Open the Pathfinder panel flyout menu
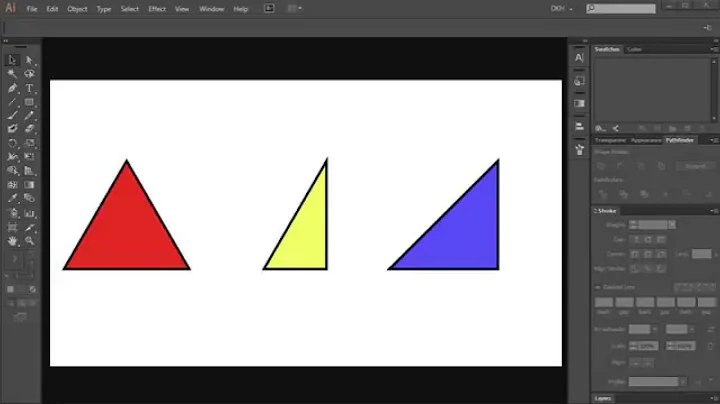The width and height of the screenshot is (720, 404). (x=714, y=140)
